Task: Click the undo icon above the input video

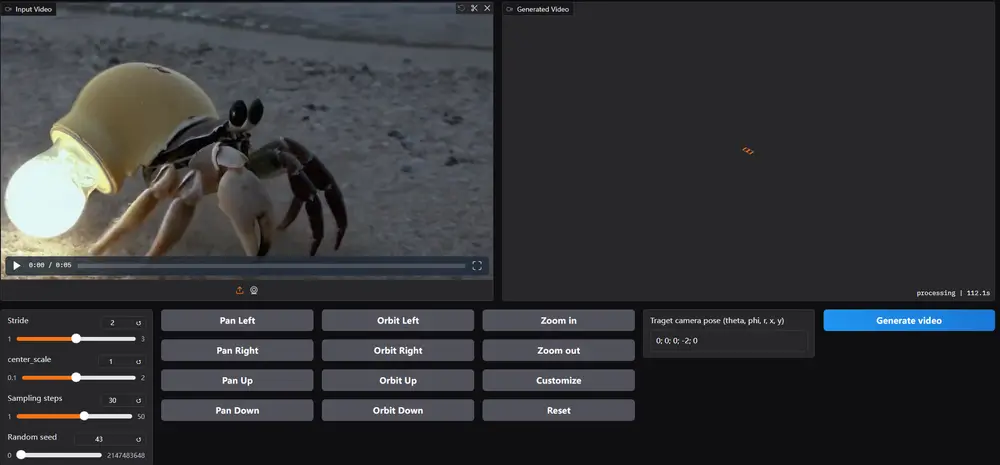Action: click(461, 8)
